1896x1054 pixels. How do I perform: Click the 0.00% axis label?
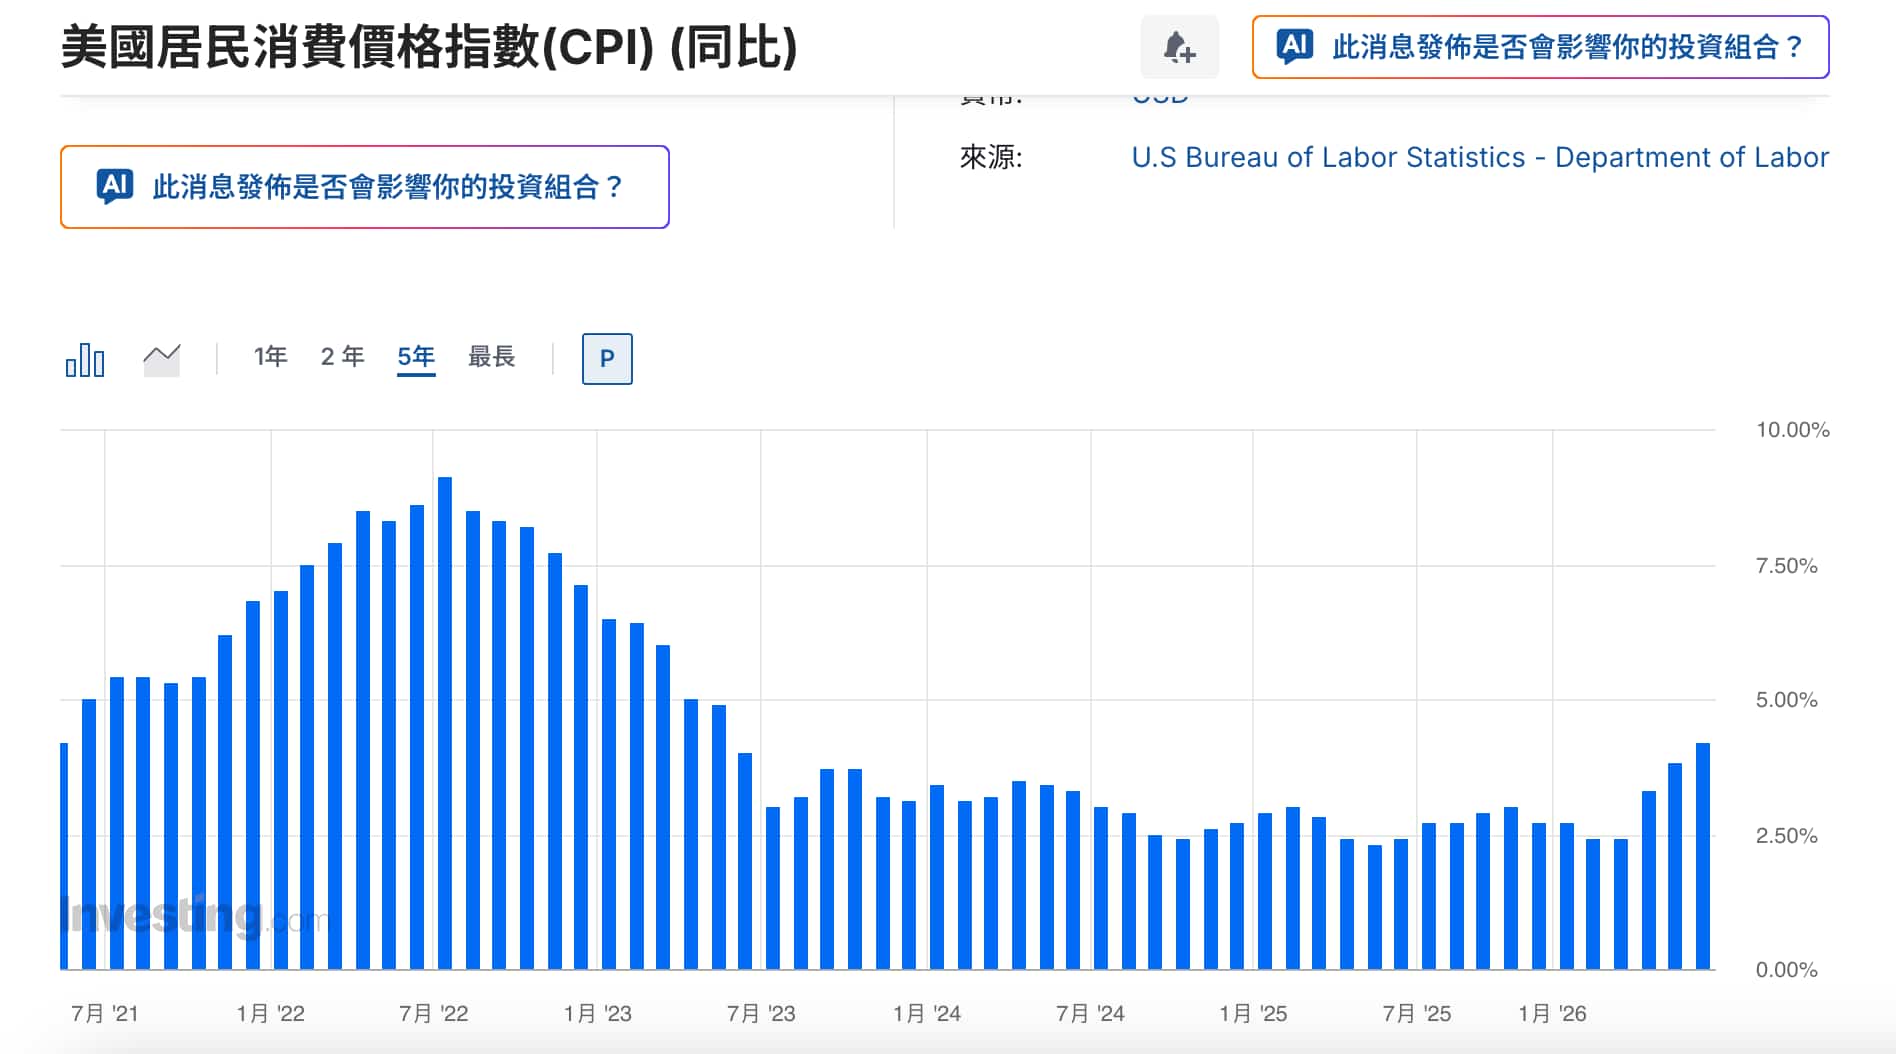coord(1786,970)
